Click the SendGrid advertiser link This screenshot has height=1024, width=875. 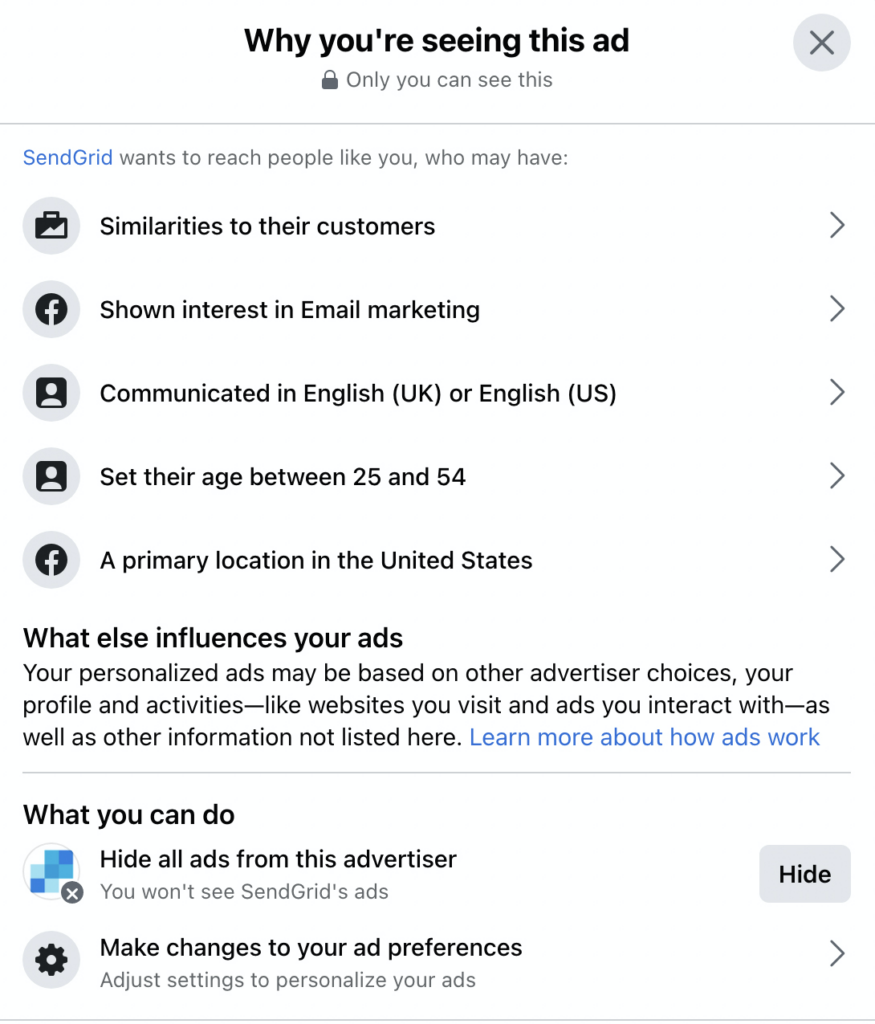[x=67, y=158]
